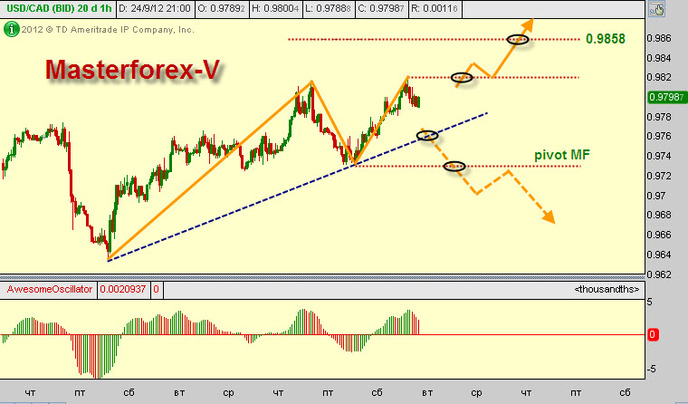
Task: Click the green info icon beside copyright
Action: tap(11, 30)
